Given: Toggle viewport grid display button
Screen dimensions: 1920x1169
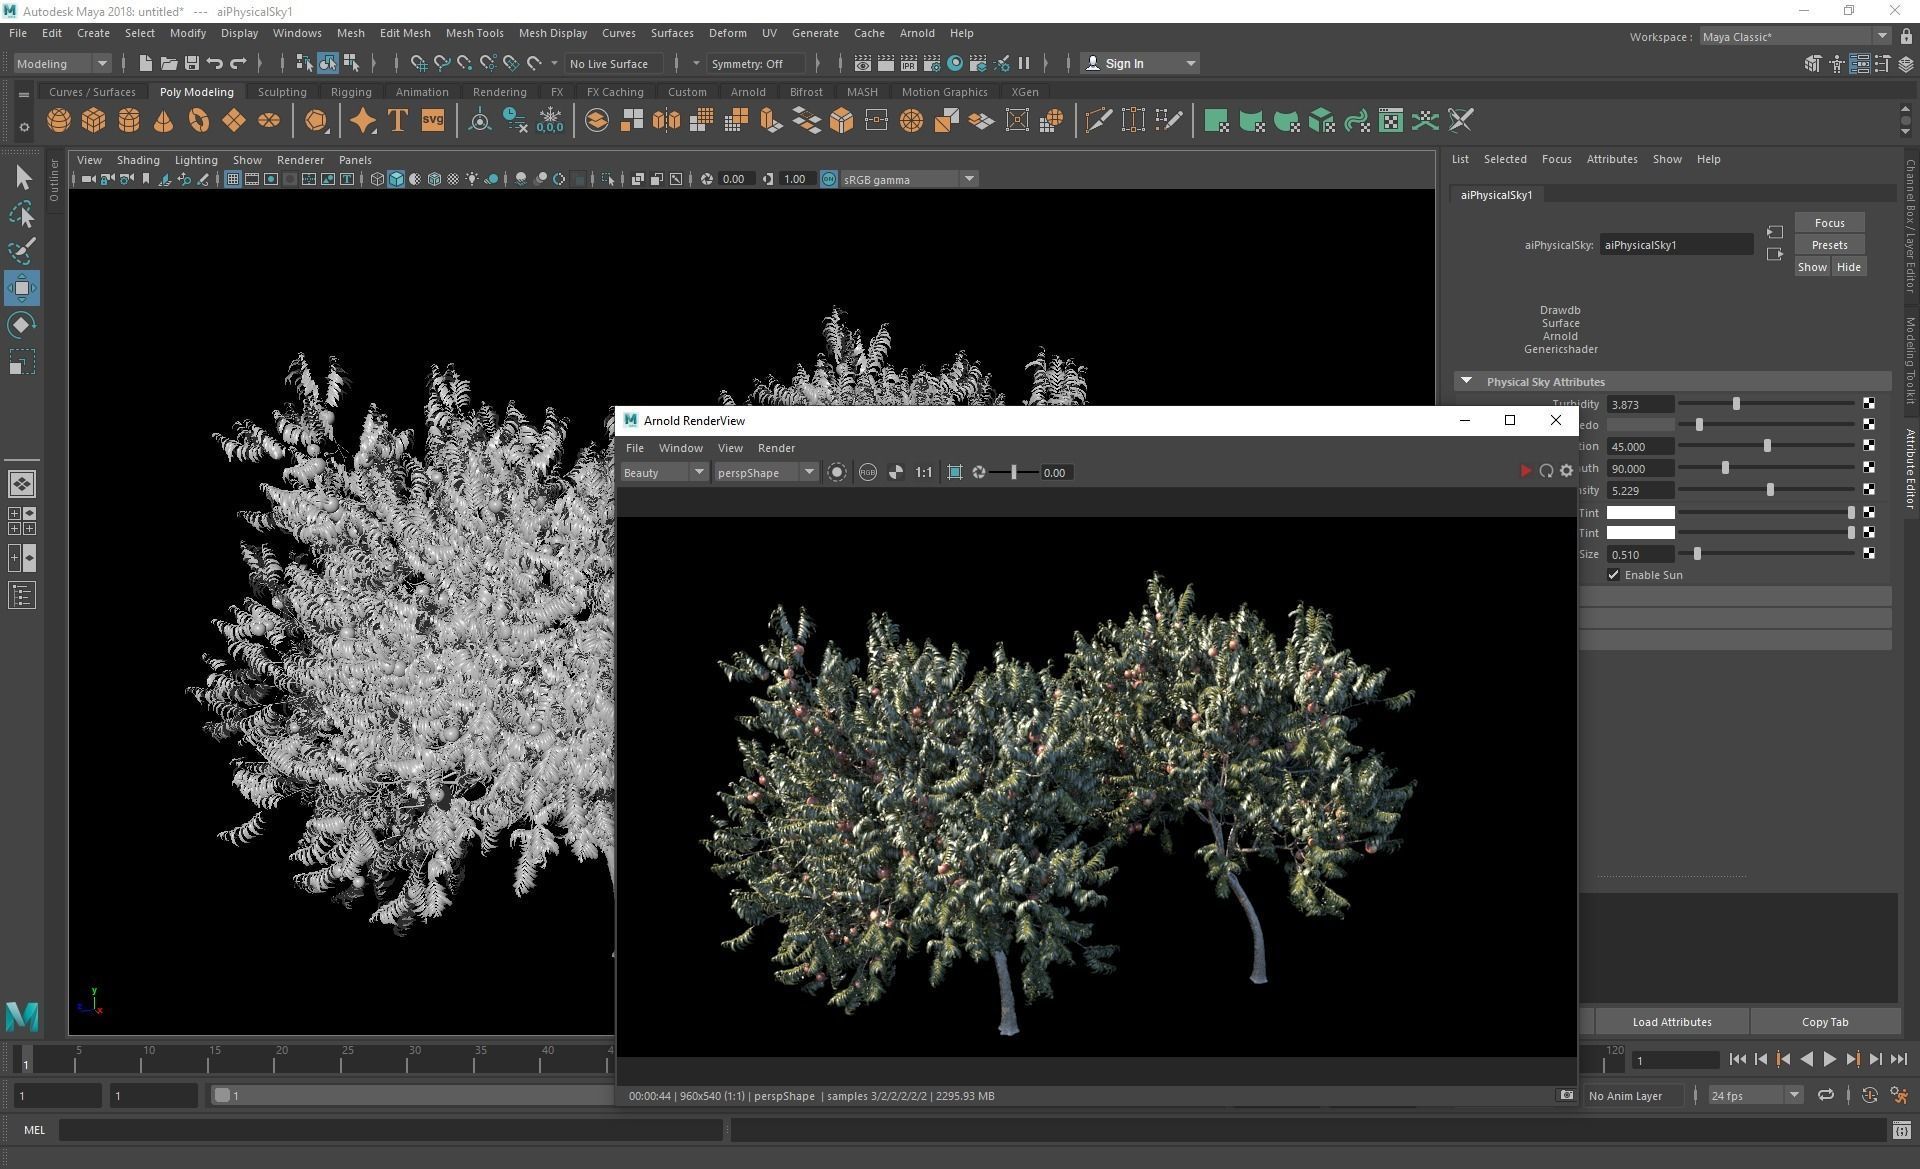Looking at the screenshot, I should [232, 179].
